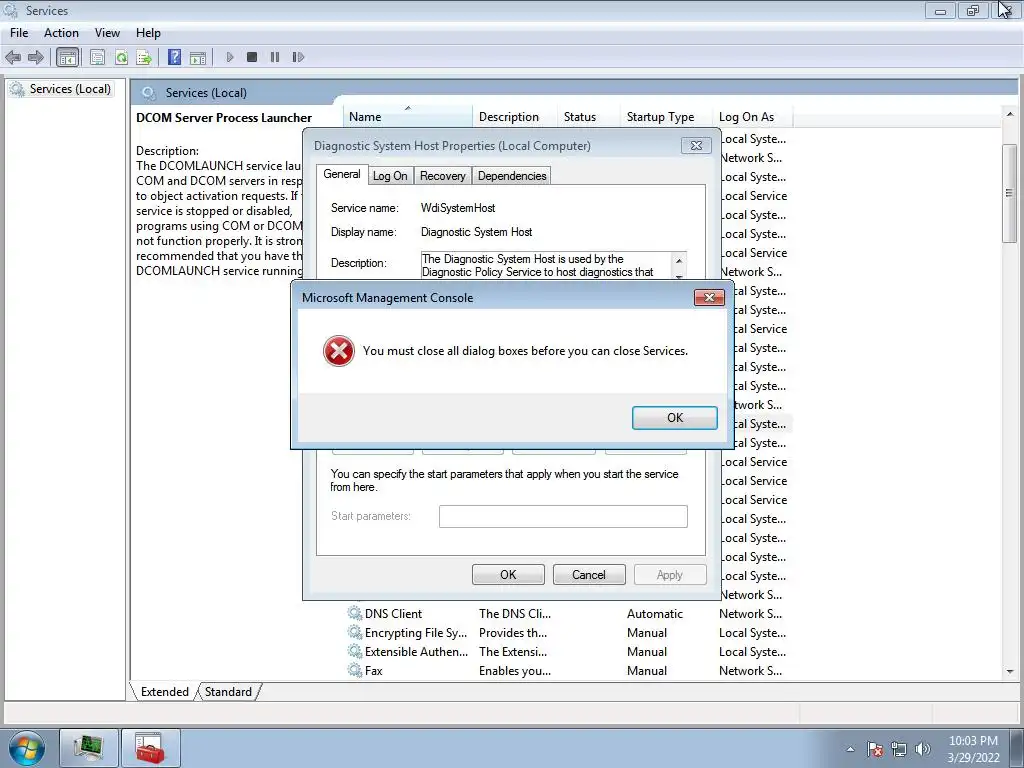
Task: Switch to the Dependencies tab
Action: 512,176
